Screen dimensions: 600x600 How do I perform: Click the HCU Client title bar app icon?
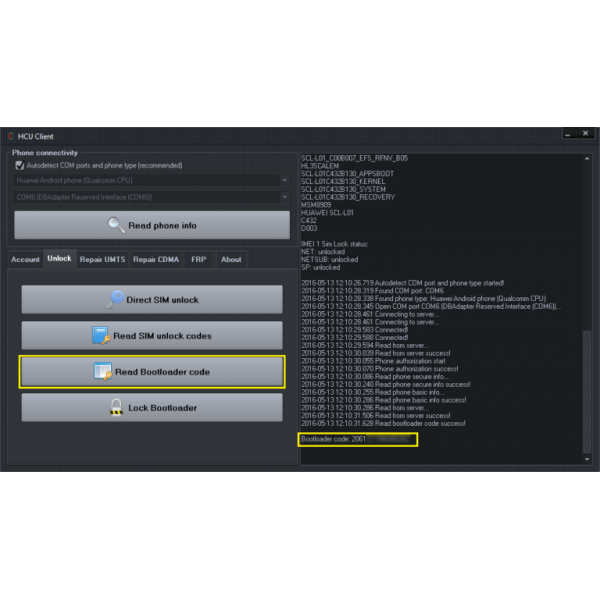10,136
